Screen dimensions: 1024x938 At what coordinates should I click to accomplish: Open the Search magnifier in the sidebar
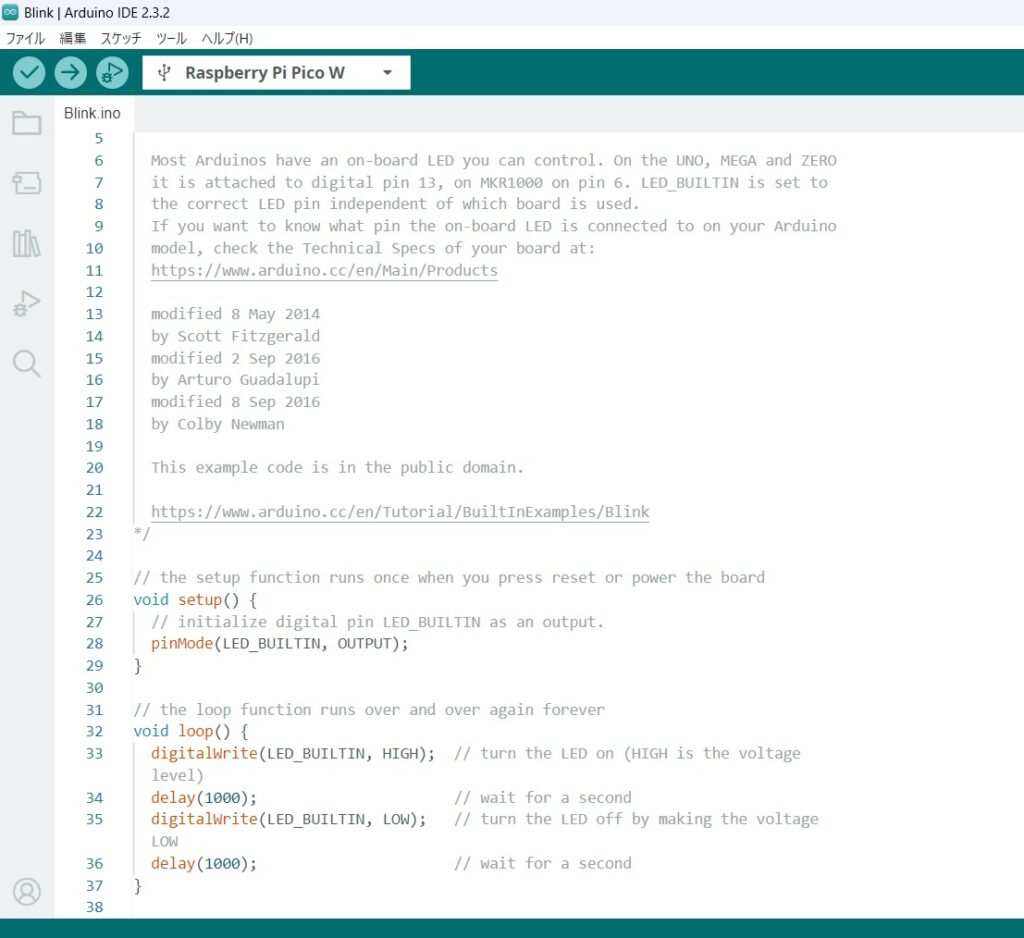pos(27,363)
